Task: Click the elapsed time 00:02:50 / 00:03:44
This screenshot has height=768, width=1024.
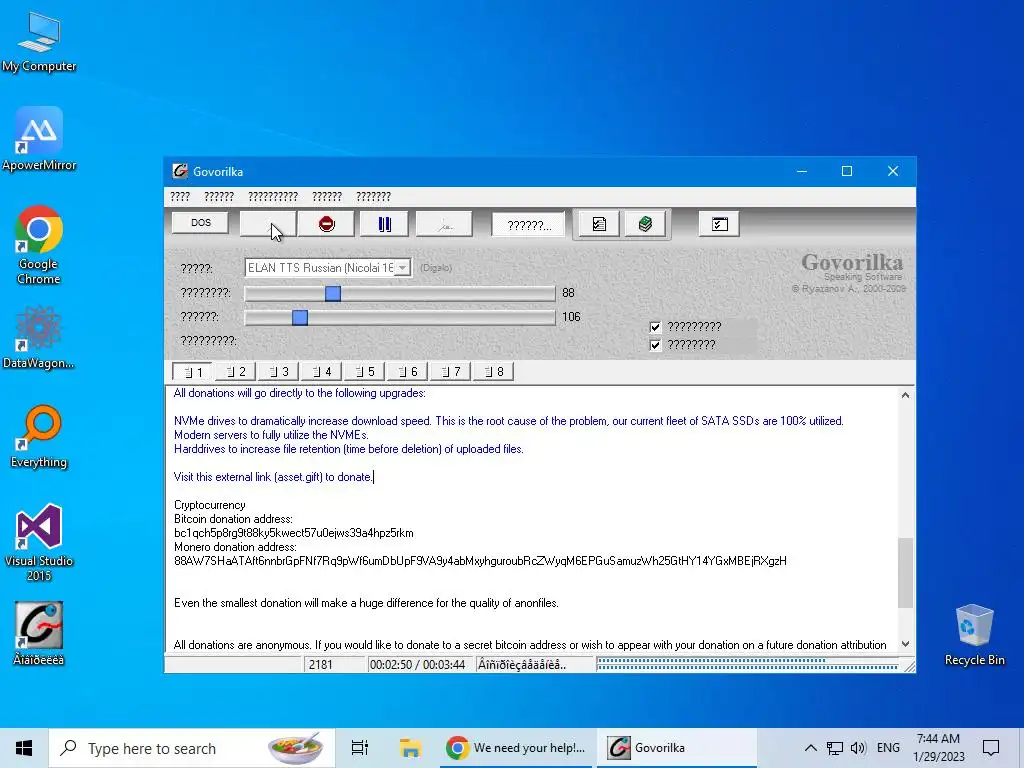Action: coord(417,665)
